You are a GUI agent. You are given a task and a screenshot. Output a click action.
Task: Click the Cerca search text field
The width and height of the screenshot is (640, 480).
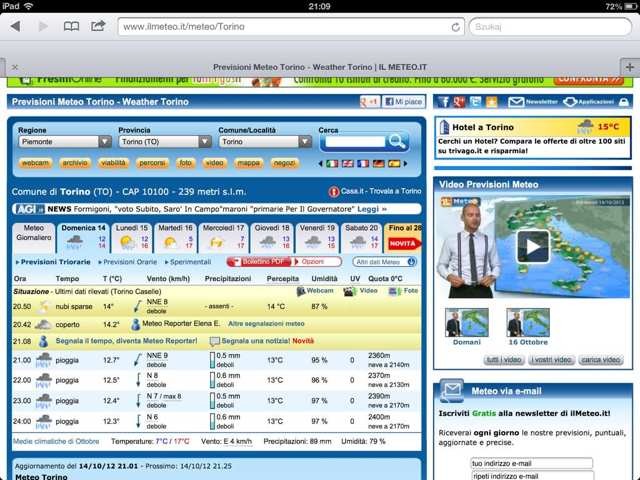(354, 142)
